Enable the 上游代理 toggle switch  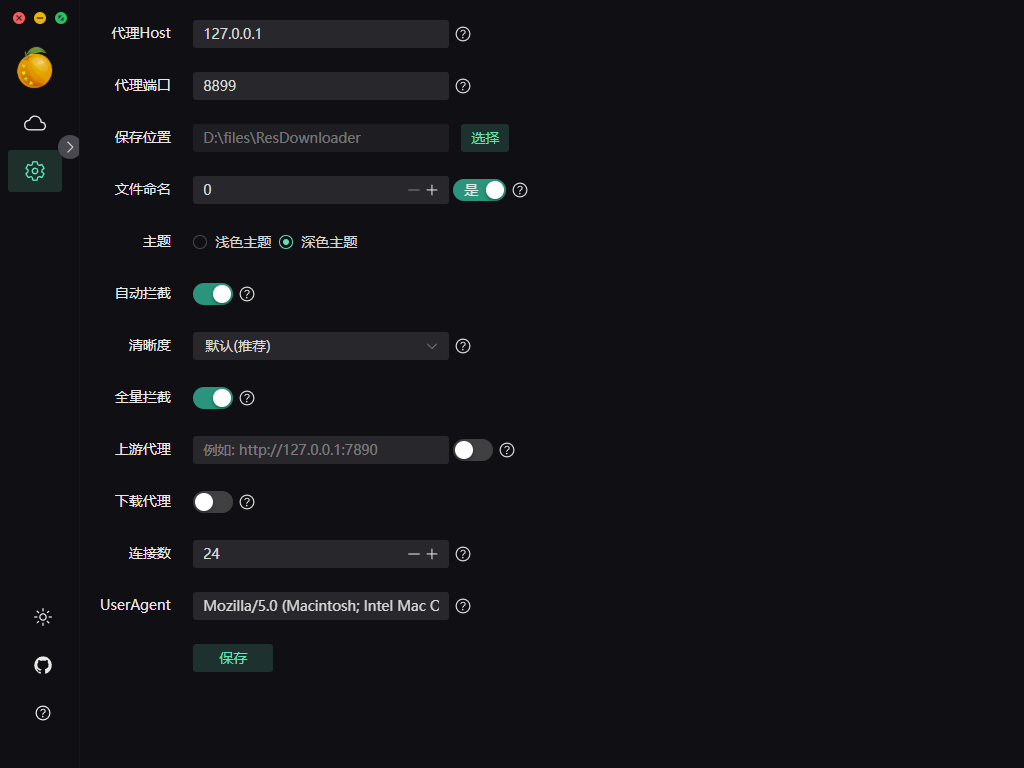coord(472,449)
